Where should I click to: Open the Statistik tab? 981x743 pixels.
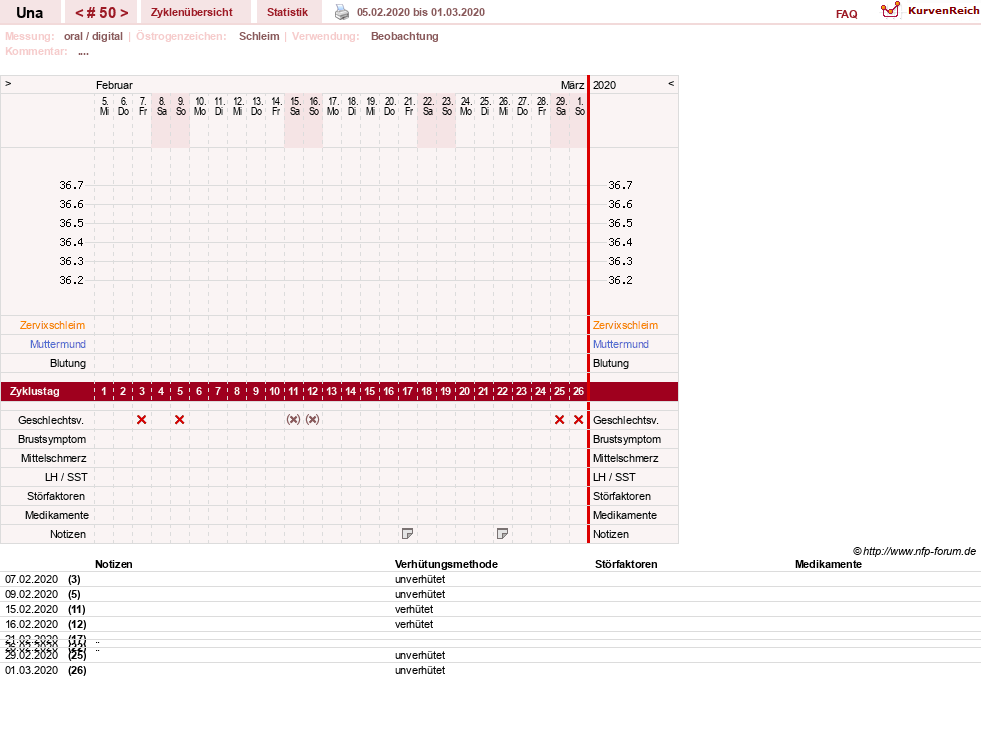pos(287,12)
